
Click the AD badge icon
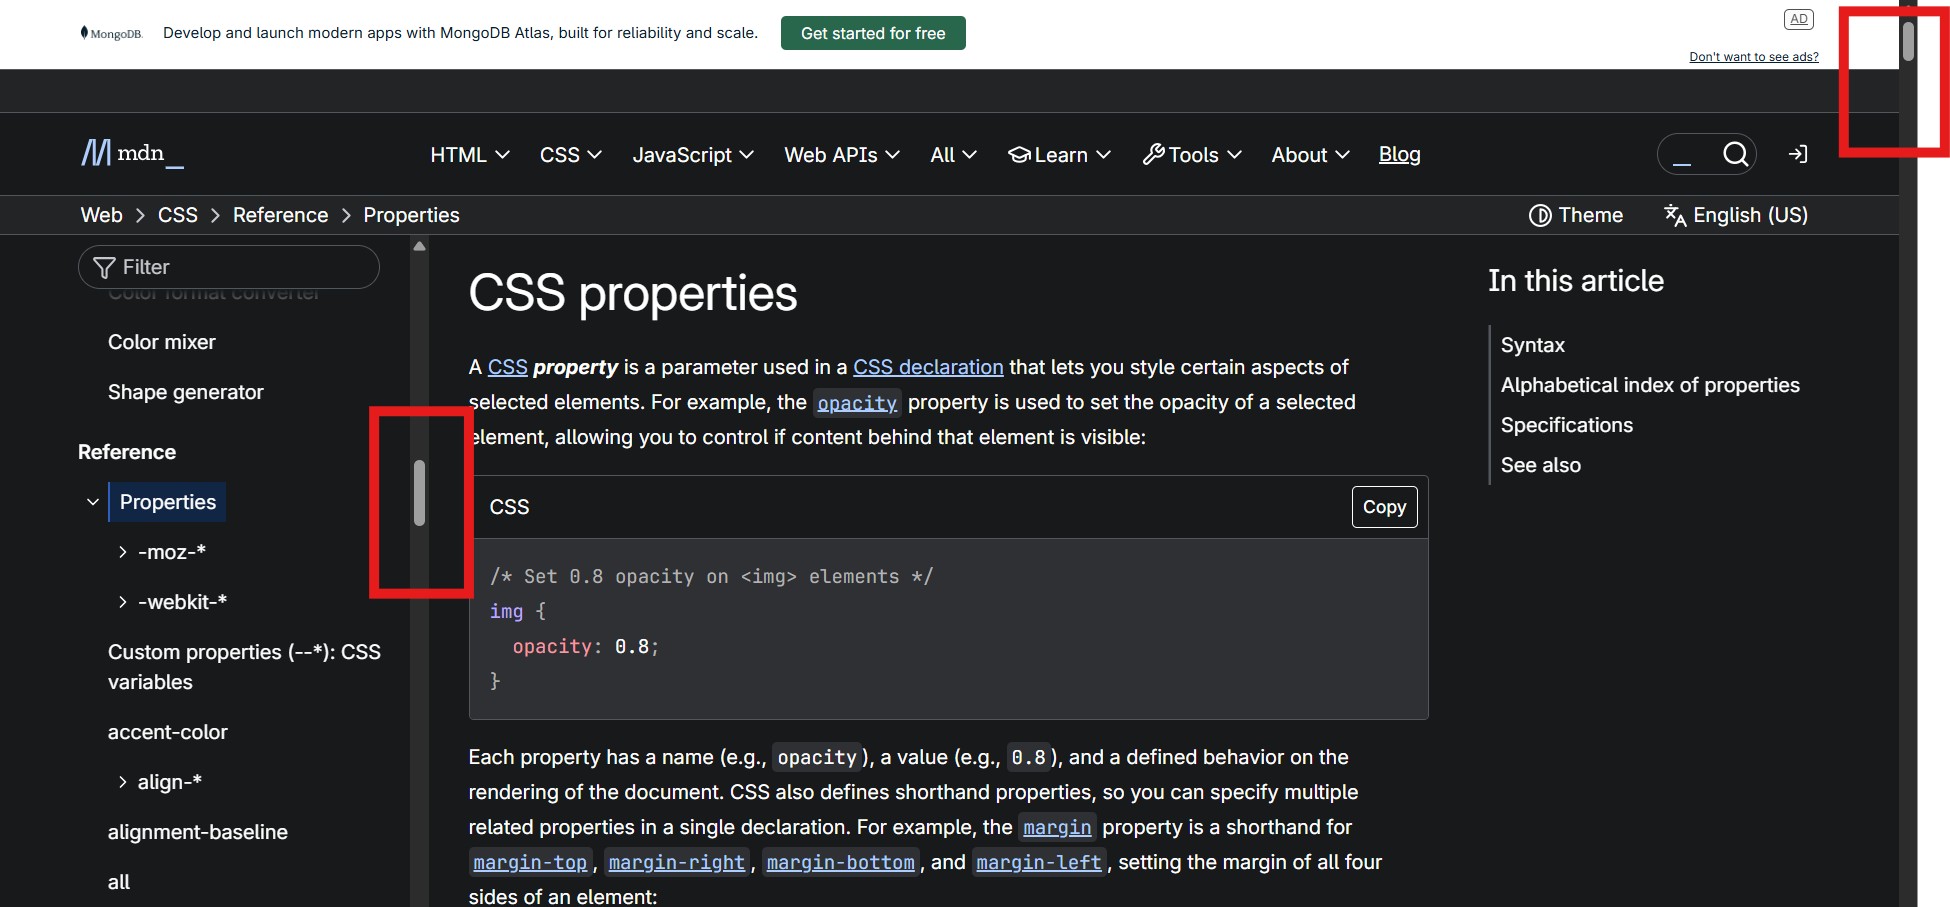(x=1798, y=19)
